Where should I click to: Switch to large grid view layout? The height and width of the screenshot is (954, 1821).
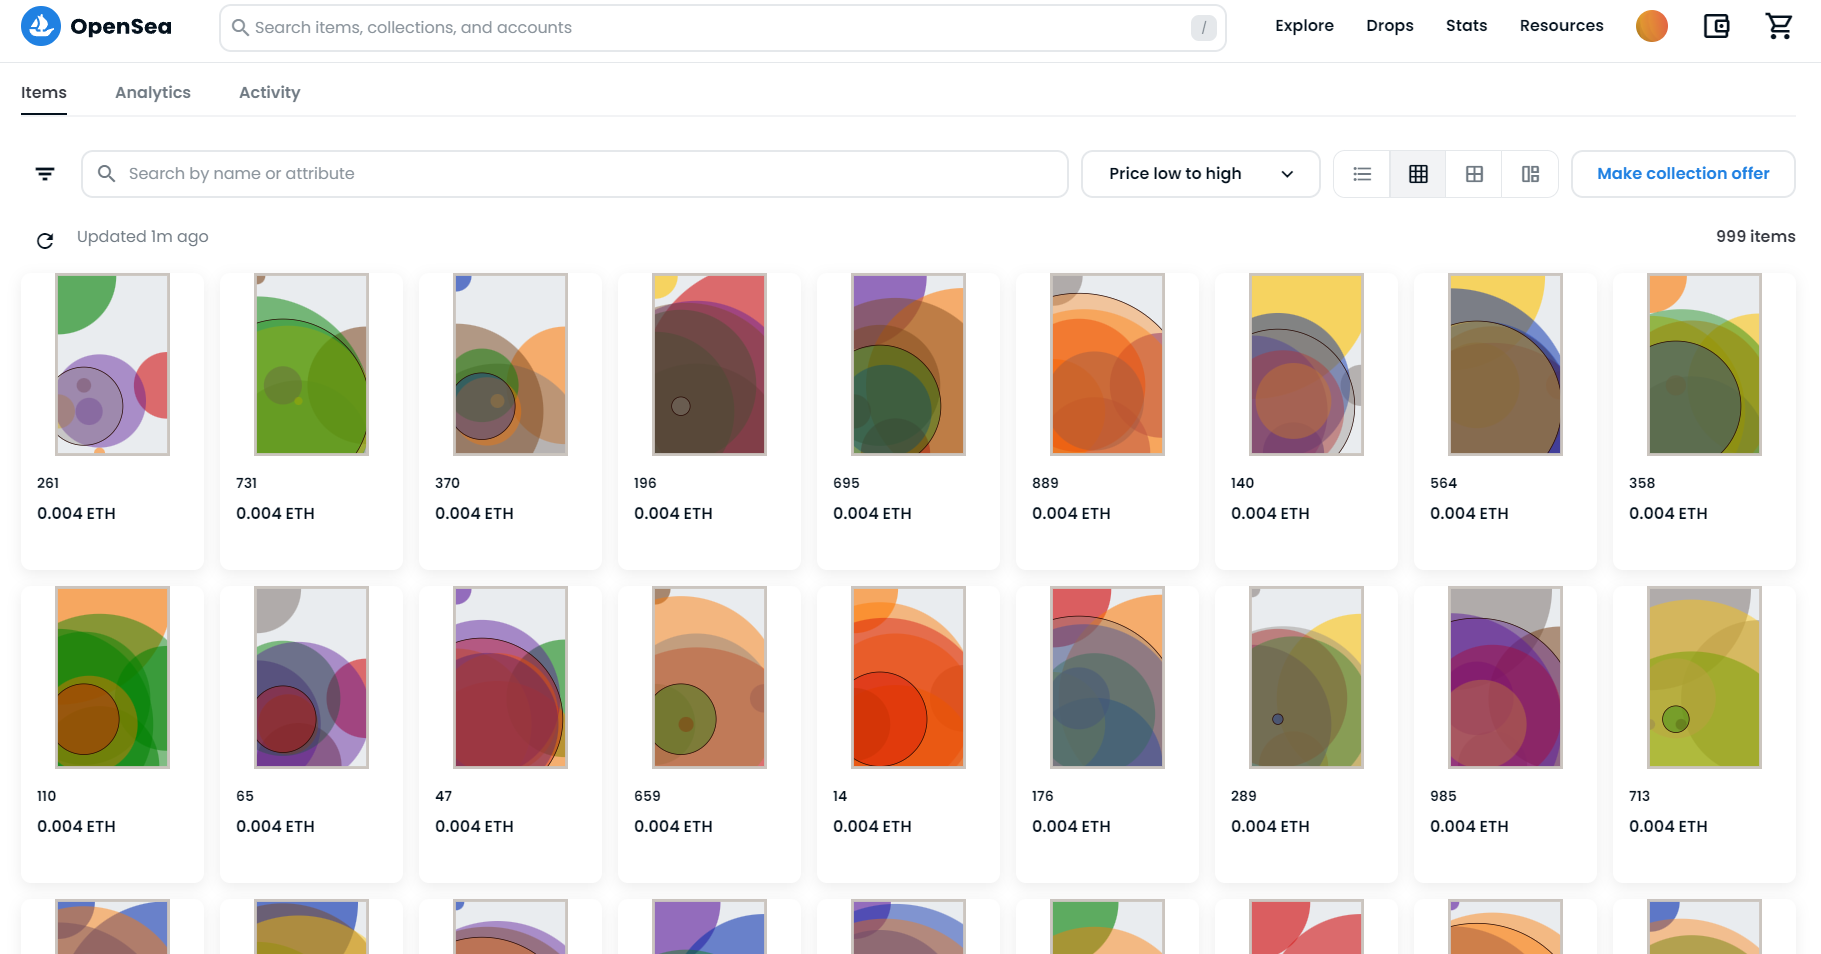coord(1474,174)
